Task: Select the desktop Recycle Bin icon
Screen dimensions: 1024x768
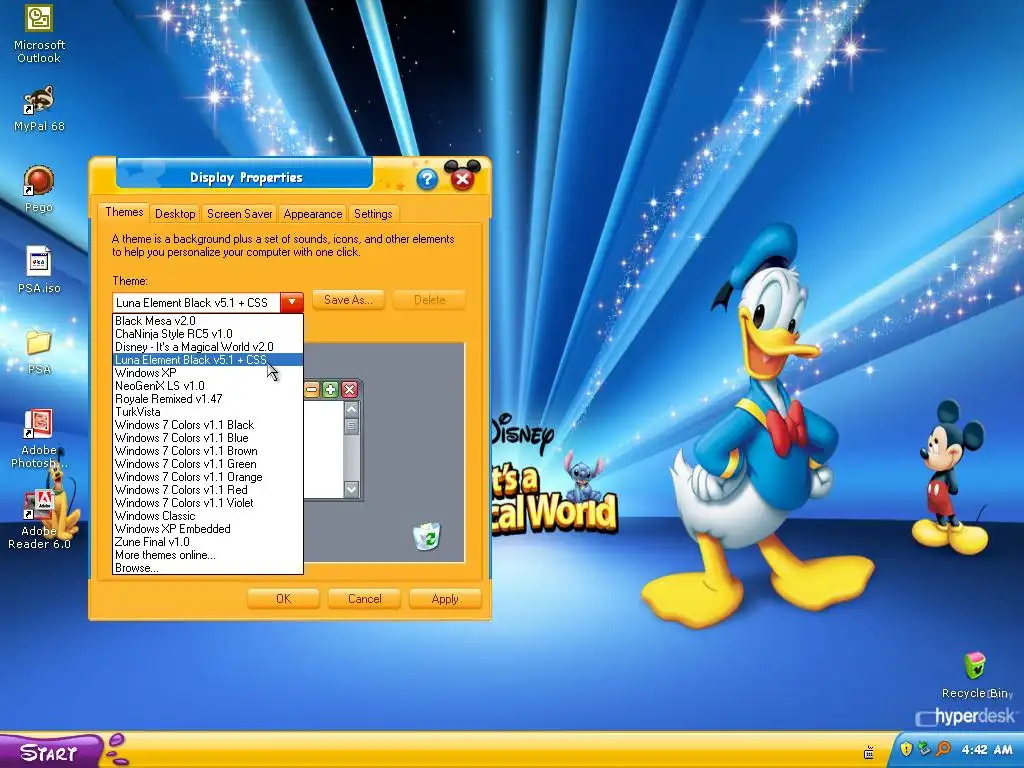Action: [x=975, y=675]
